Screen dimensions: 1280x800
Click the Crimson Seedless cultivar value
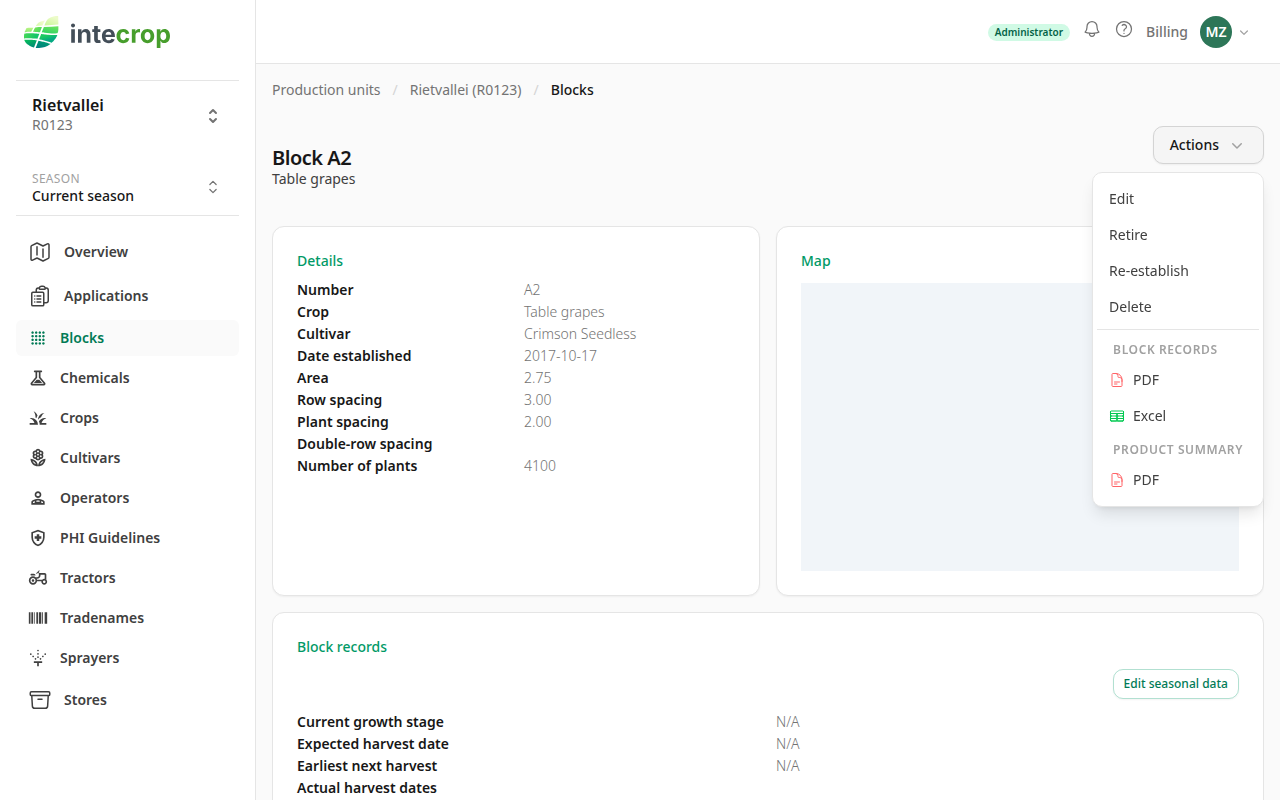point(580,334)
